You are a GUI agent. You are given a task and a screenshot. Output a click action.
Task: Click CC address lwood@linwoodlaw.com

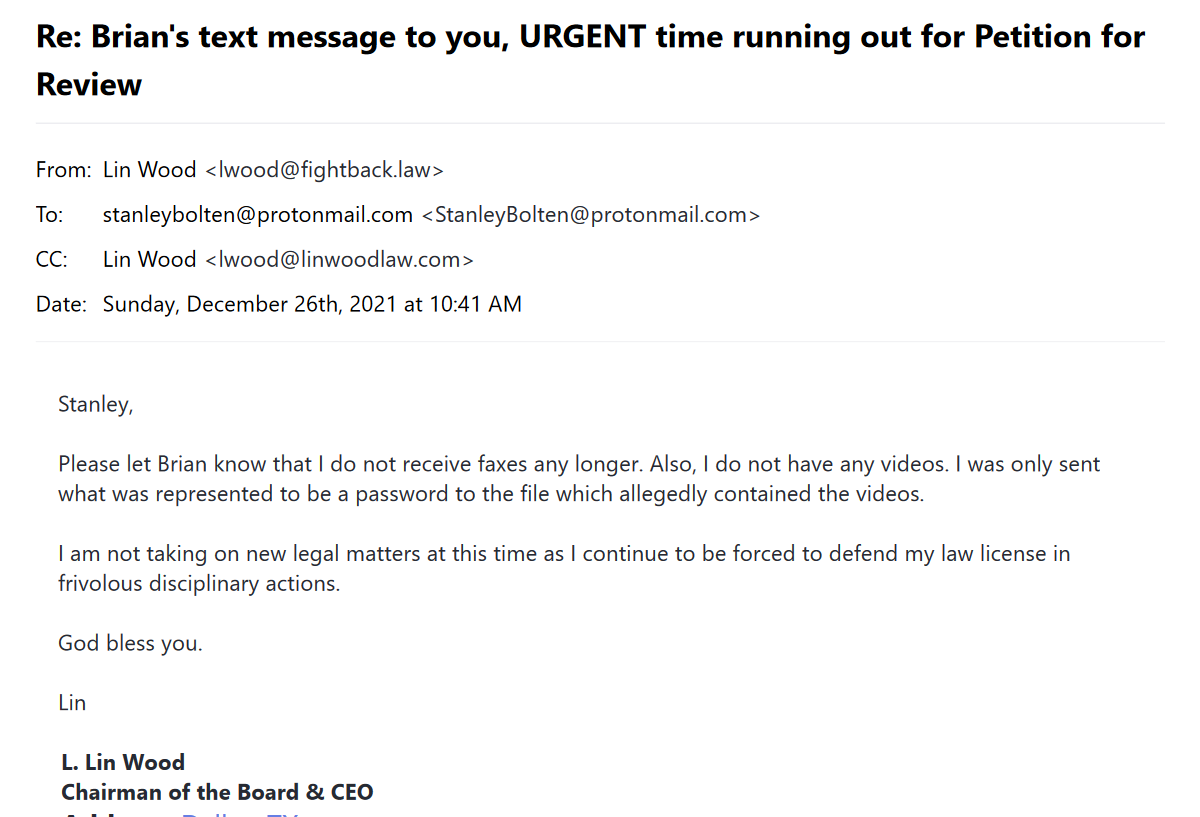pyautogui.click(x=339, y=260)
